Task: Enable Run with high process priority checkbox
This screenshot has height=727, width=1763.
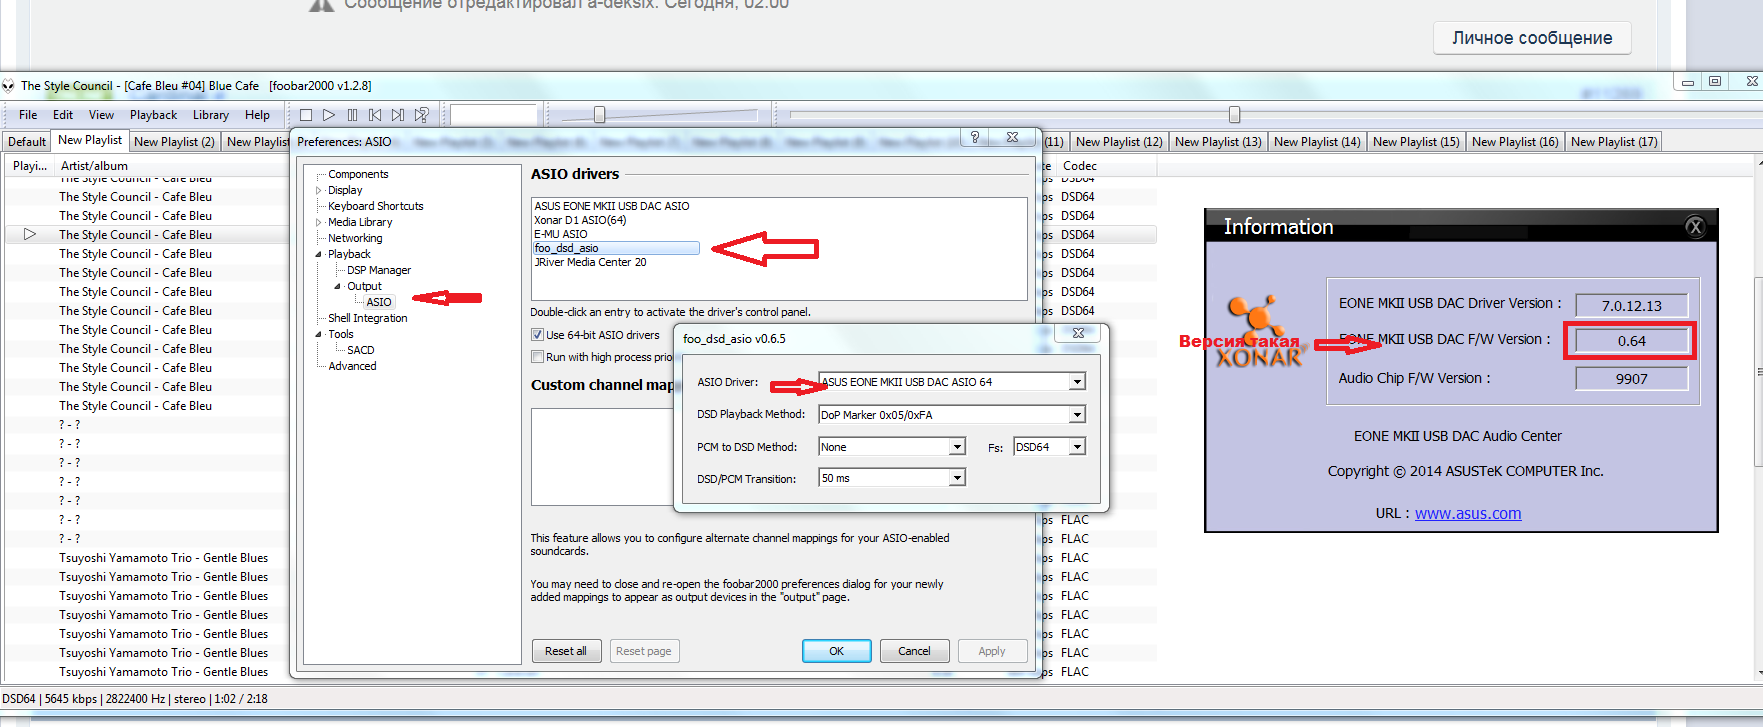Action: click(x=537, y=357)
